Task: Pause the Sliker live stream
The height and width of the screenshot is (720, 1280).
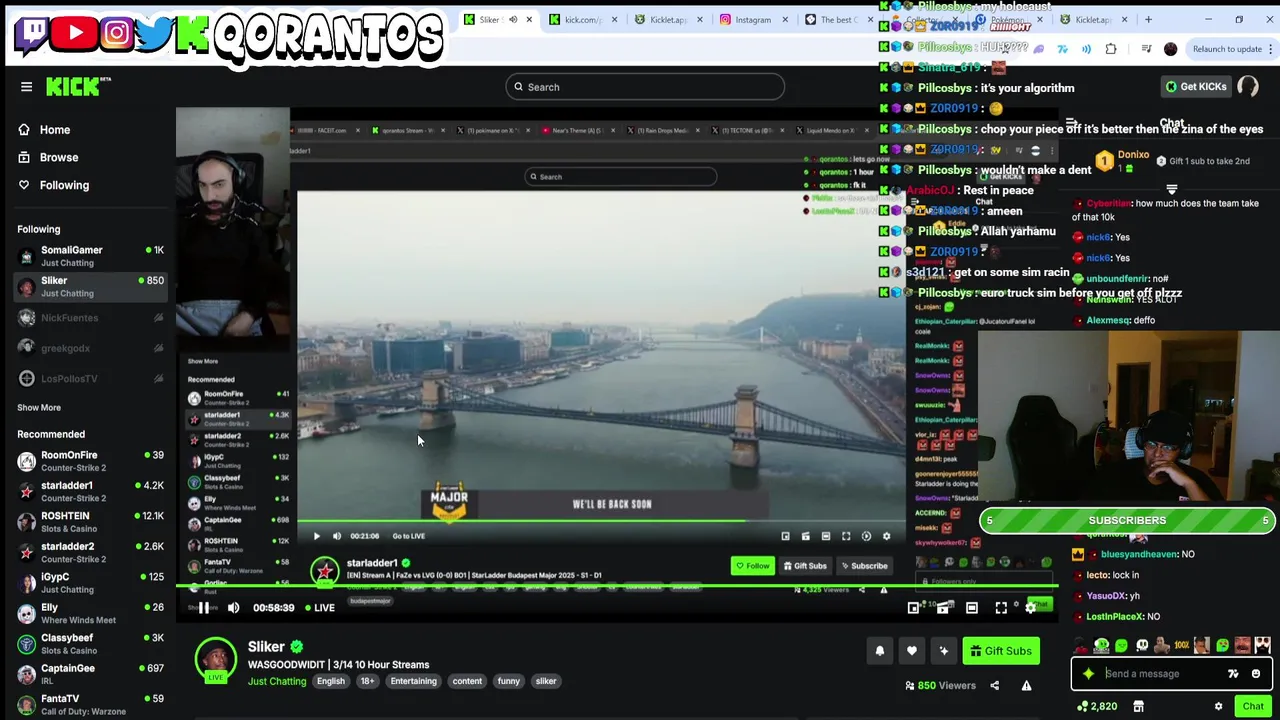Action: pyautogui.click(x=203, y=607)
